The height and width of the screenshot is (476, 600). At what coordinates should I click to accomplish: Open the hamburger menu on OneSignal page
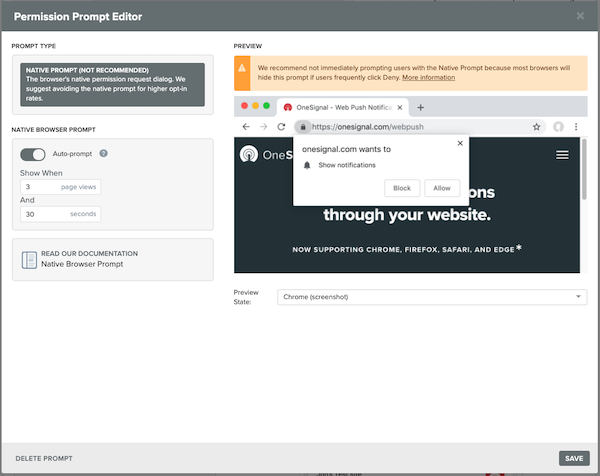pyautogui.click(x=562, y=155)
